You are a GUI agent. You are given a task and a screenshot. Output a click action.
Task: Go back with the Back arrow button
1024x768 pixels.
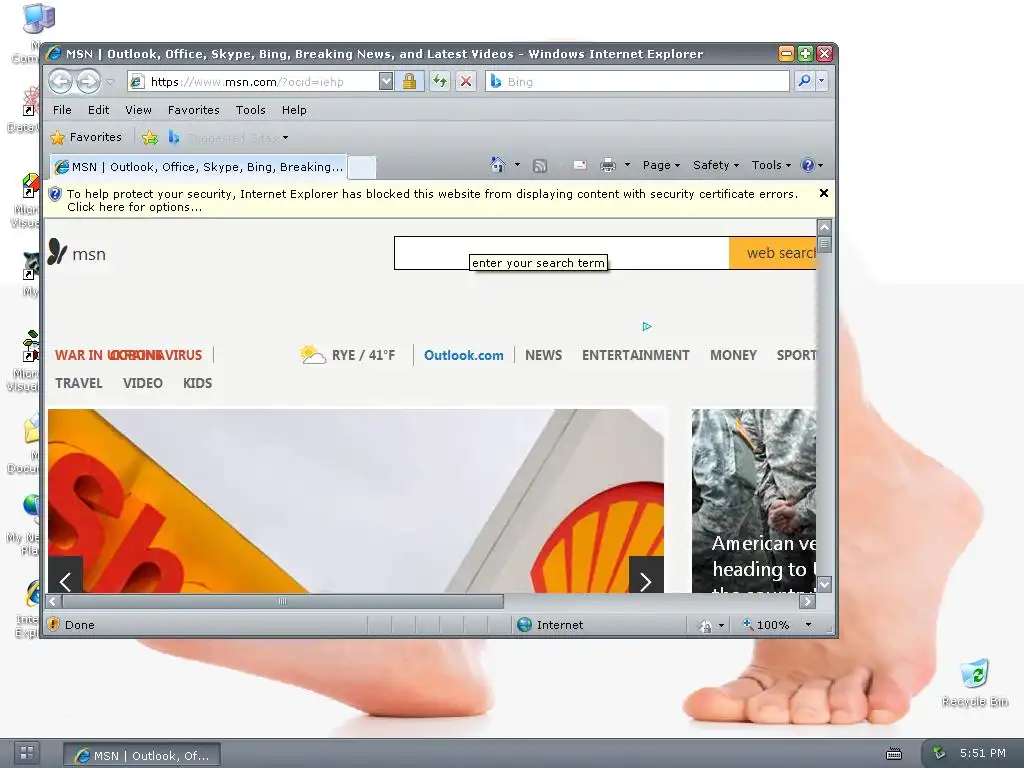click(61, 82)
